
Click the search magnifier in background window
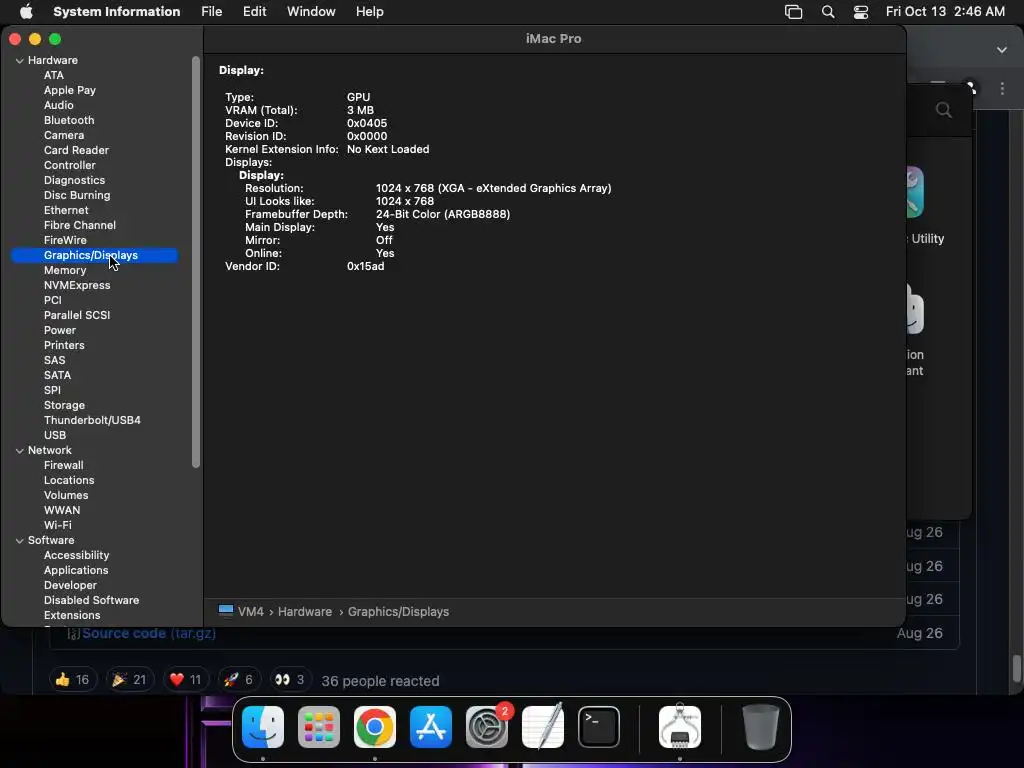click(944, 110)
